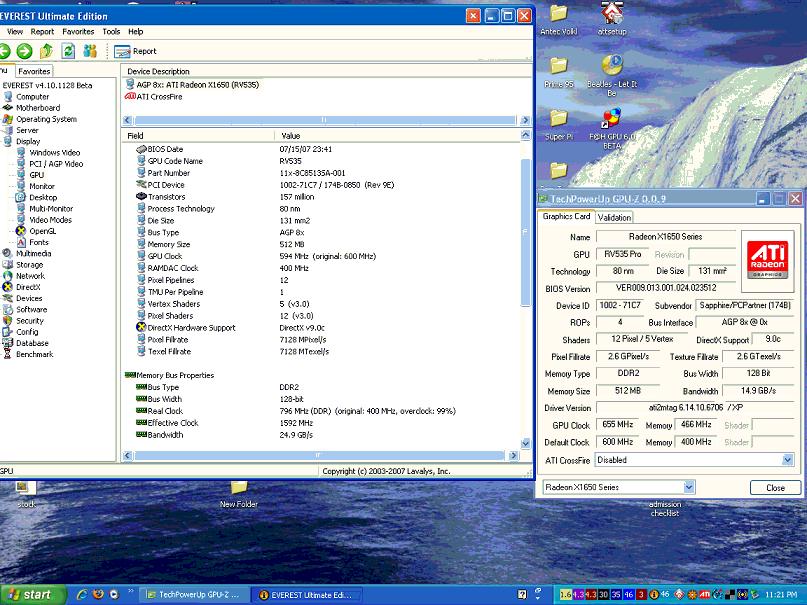
Task: Select DirectX in the EVEREST tree
Action: coord(28,288)
